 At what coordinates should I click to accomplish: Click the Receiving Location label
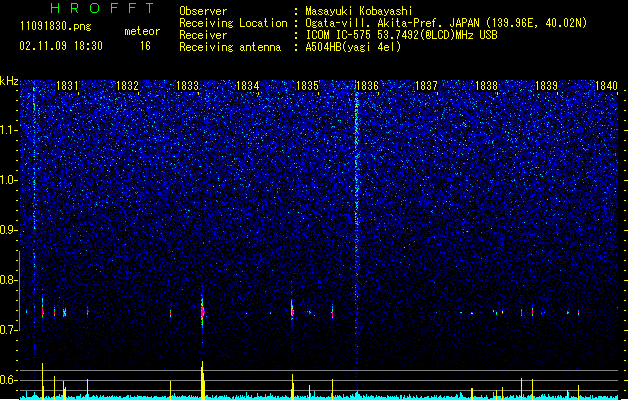[233, 23]
